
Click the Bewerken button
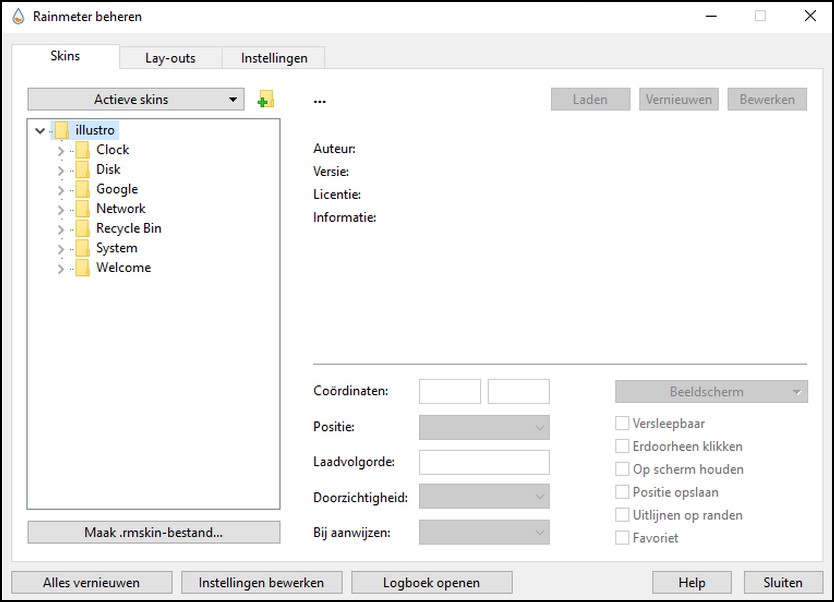pos(767,99)
